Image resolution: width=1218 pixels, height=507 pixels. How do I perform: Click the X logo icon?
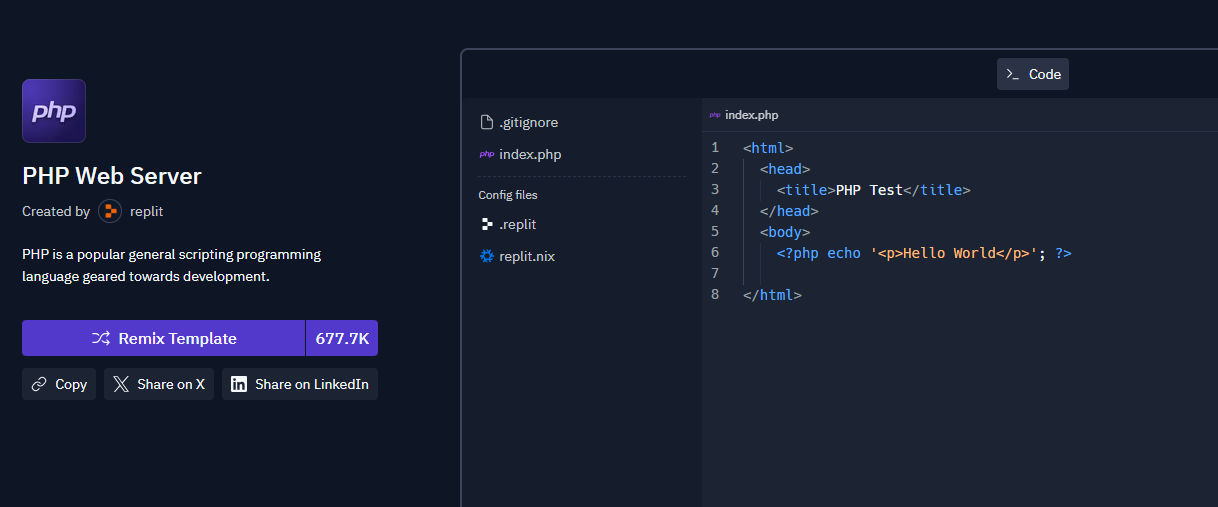pos(121,384)
